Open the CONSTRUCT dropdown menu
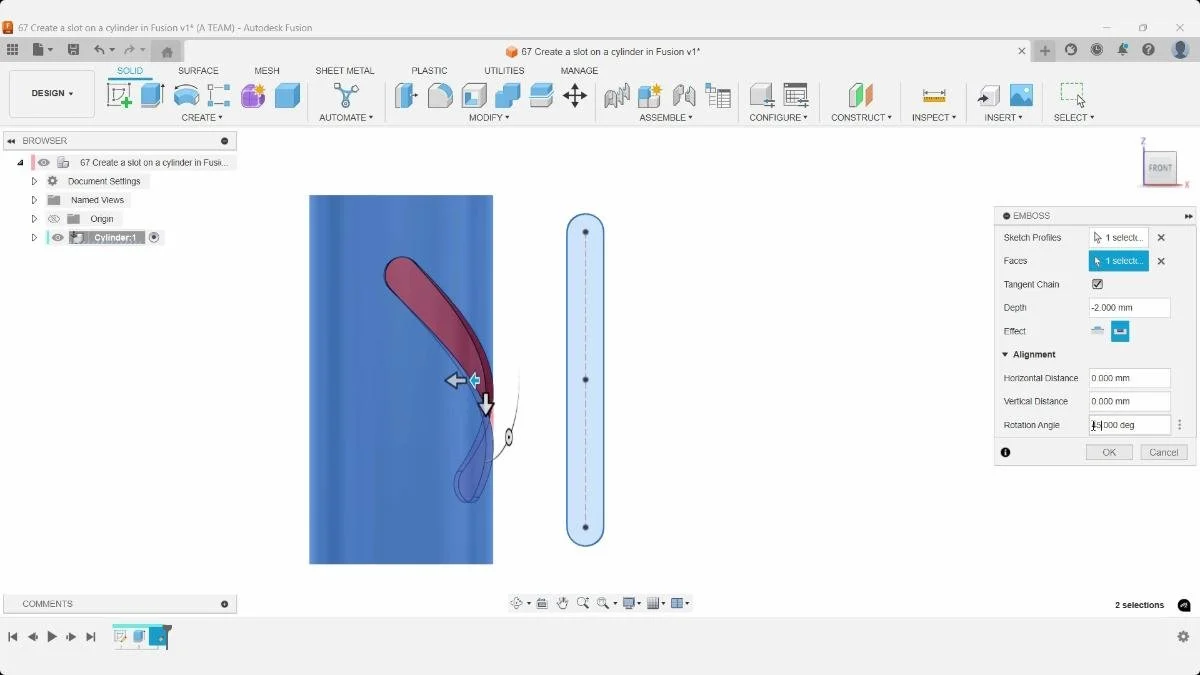 click(x=861, y=118)
